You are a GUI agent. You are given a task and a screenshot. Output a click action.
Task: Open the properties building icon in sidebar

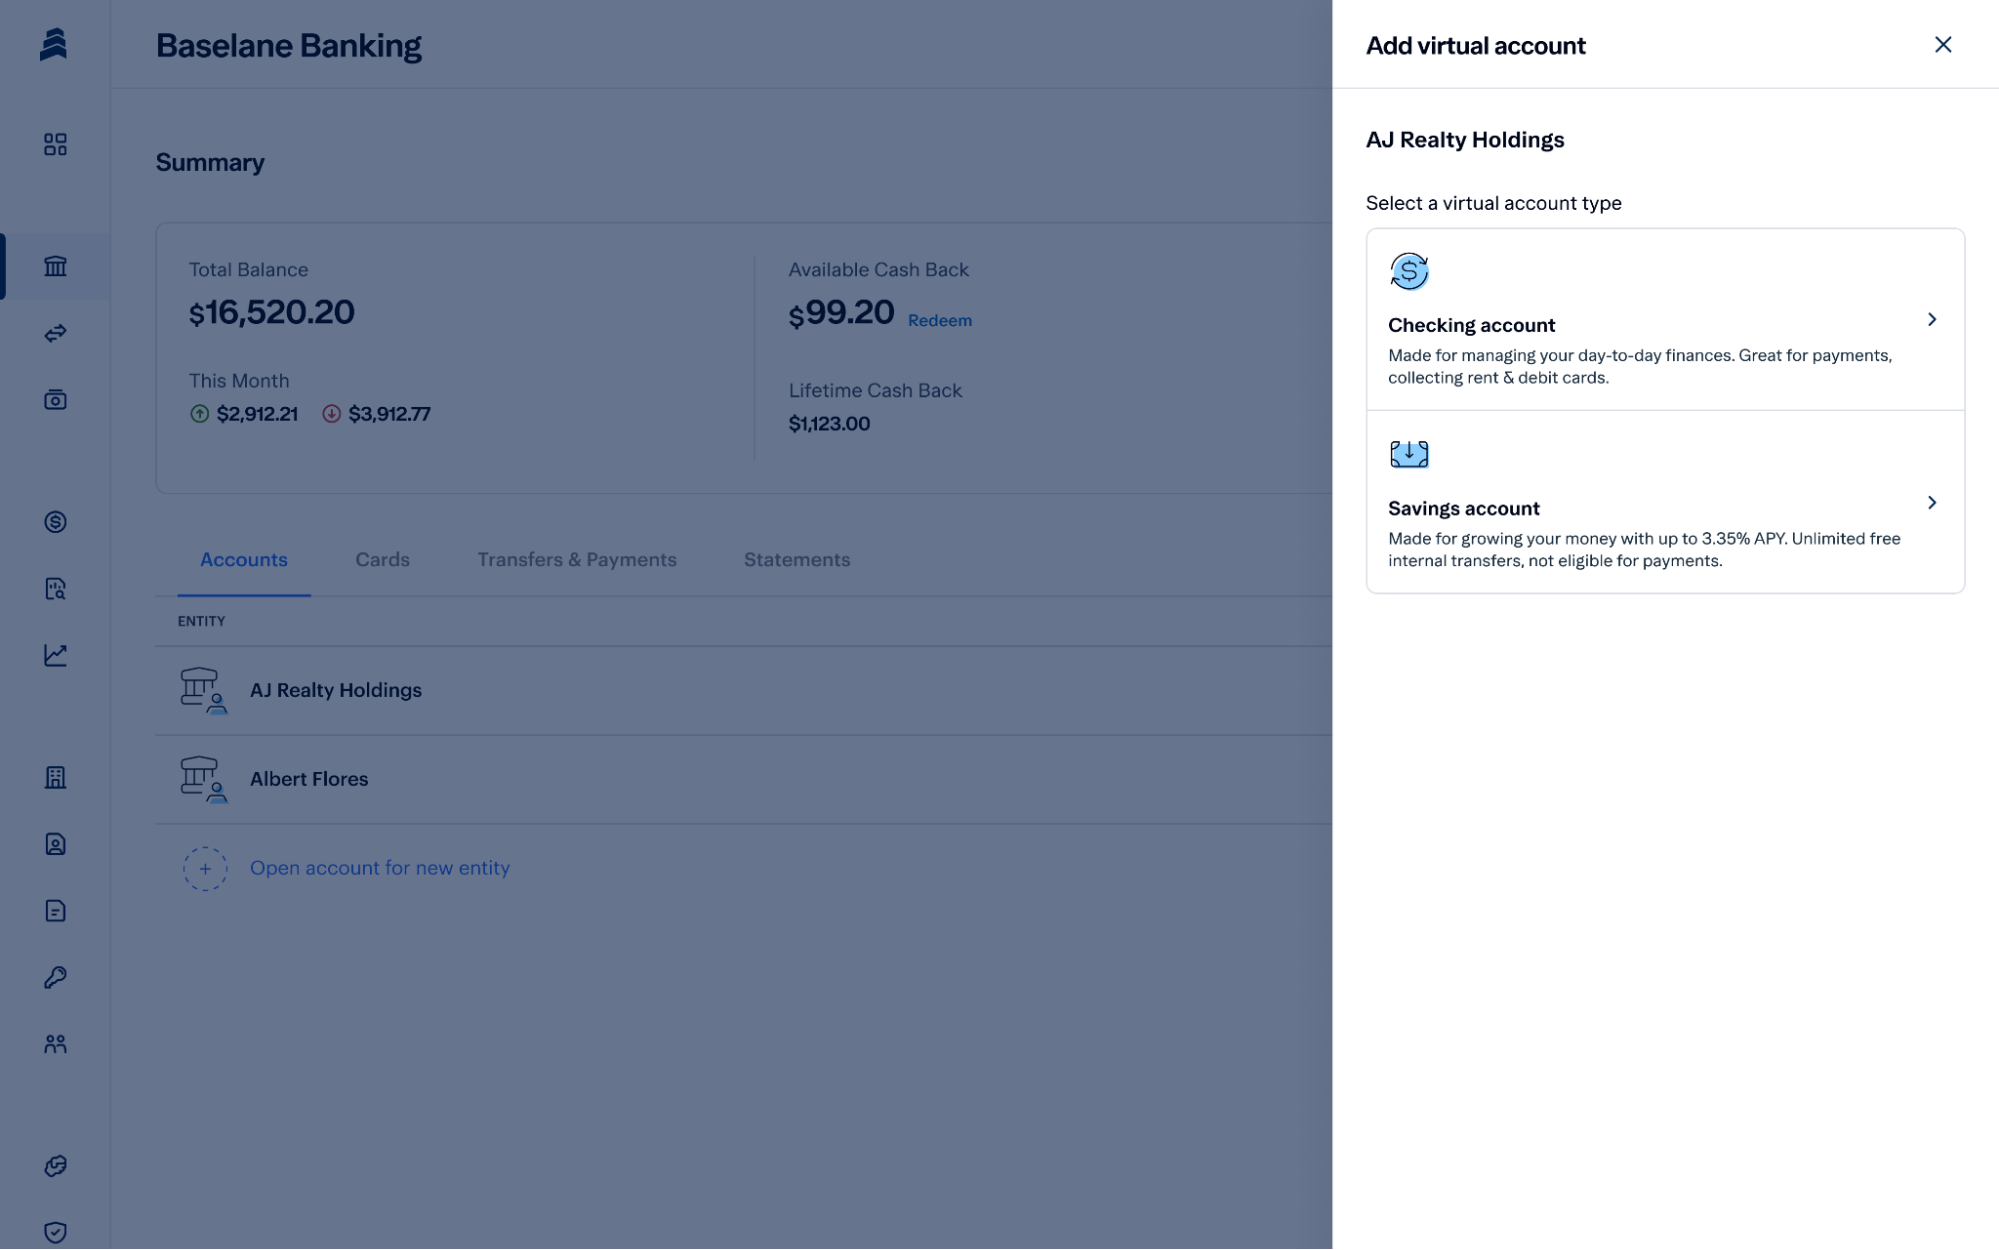click(55, 778)
